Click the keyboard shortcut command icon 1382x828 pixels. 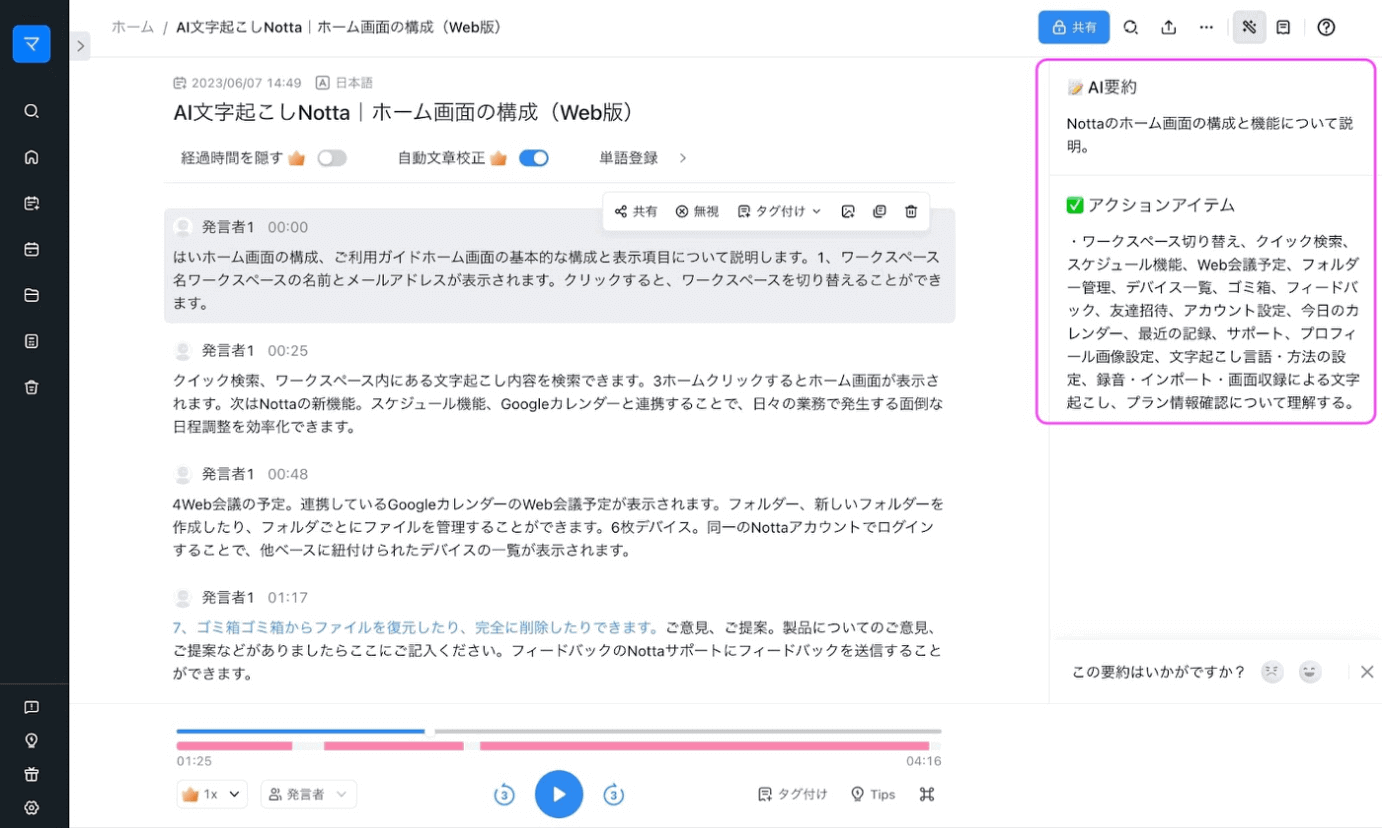point(926,794)
